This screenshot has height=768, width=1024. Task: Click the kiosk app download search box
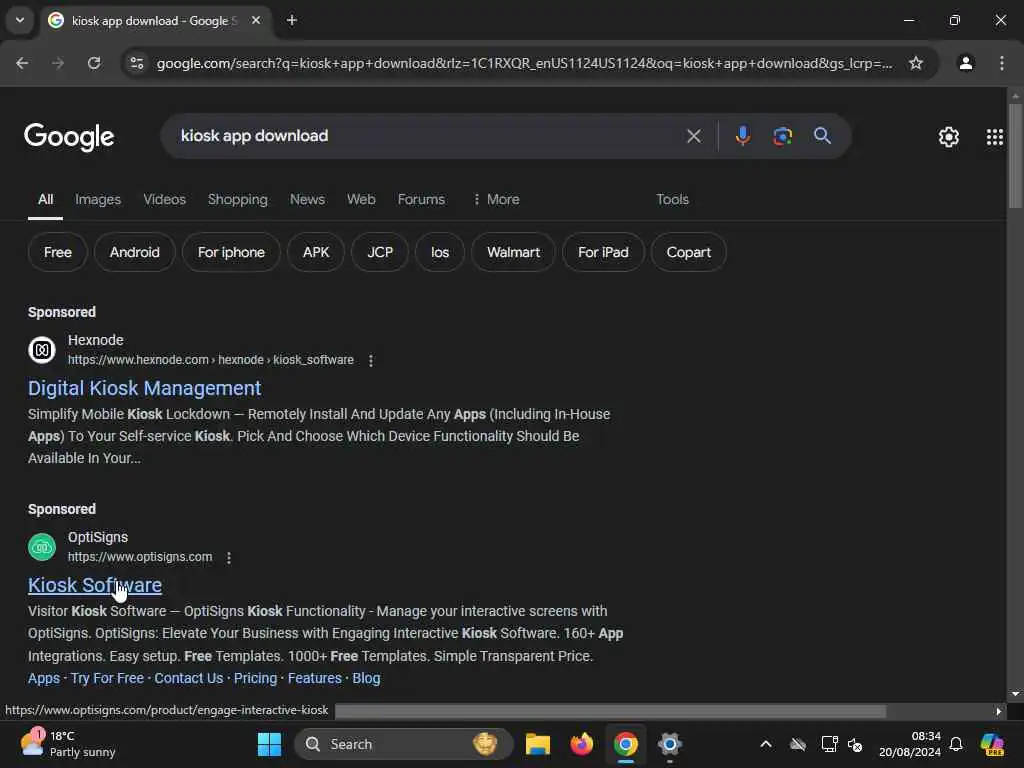point(424,136)
